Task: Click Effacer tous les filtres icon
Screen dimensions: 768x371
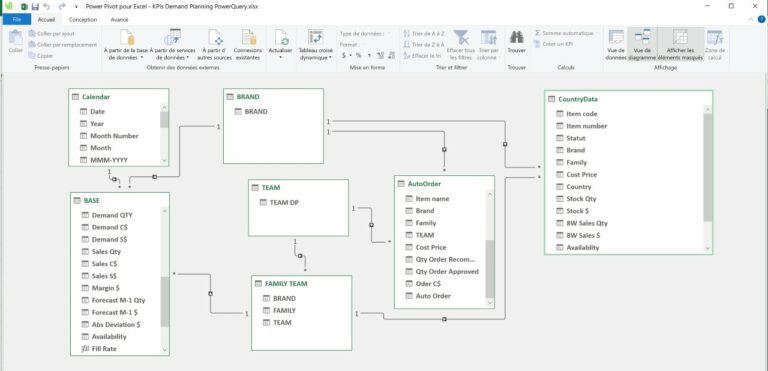Action: pos(460,38)
